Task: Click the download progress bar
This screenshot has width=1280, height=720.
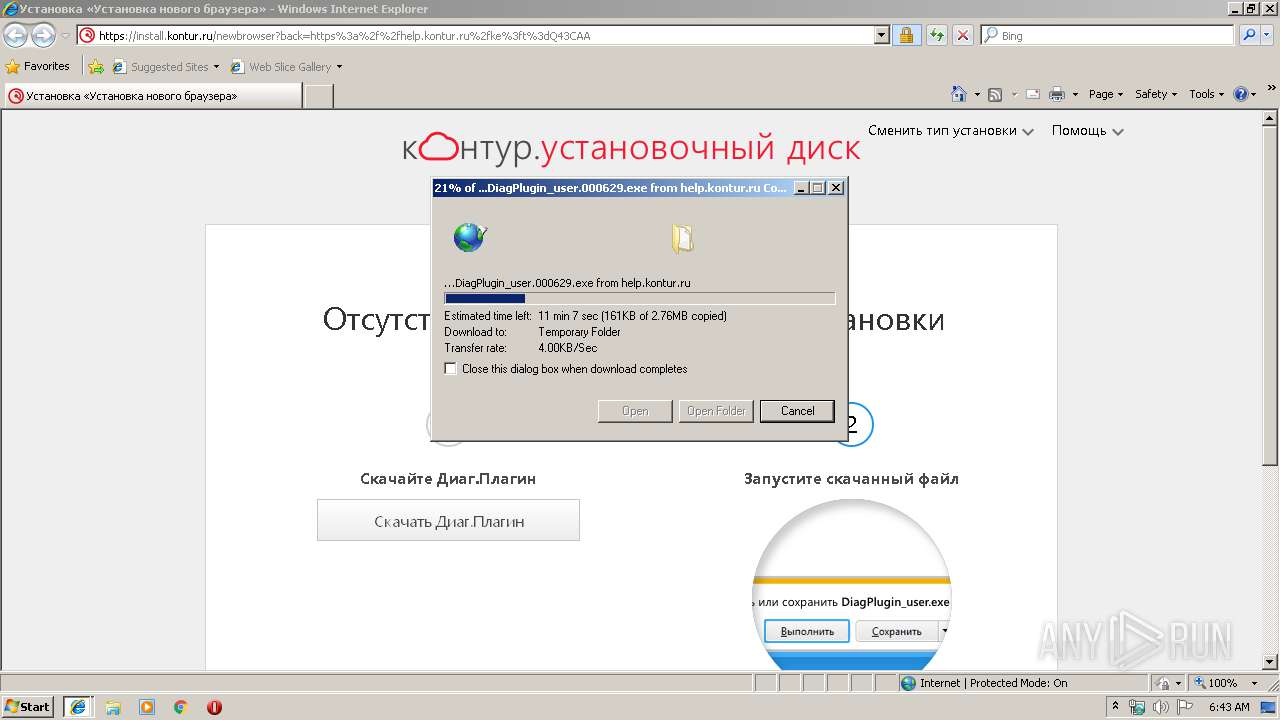Action: click(639, 298)
